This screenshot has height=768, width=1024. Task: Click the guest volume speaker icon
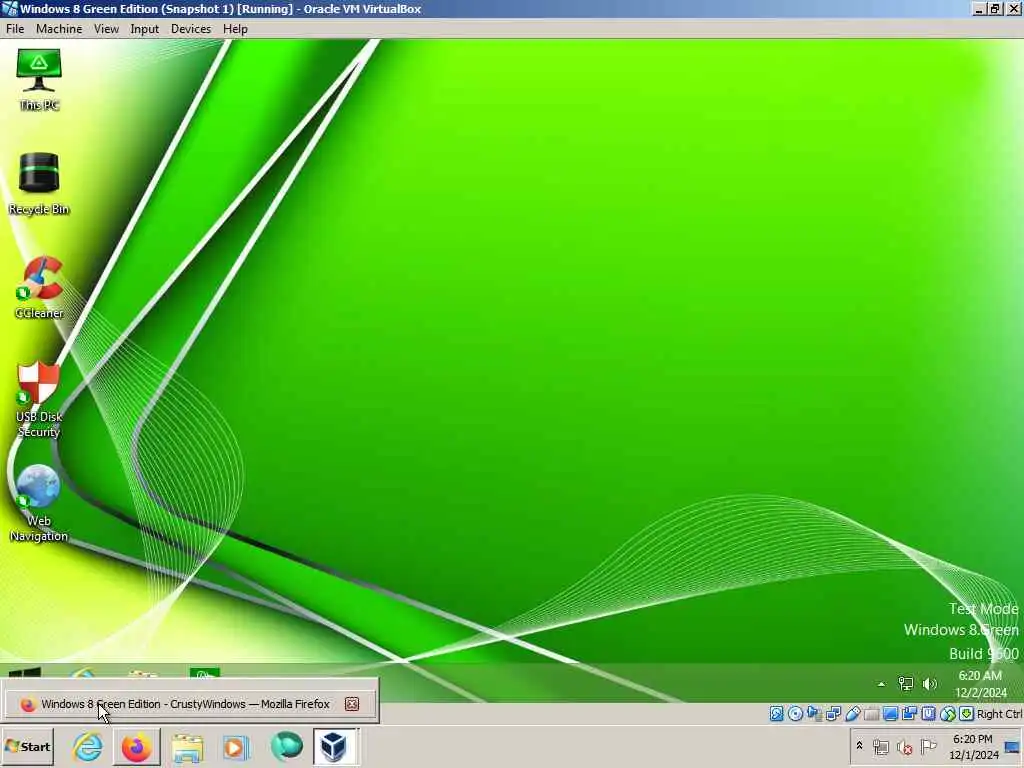(930, 684)
